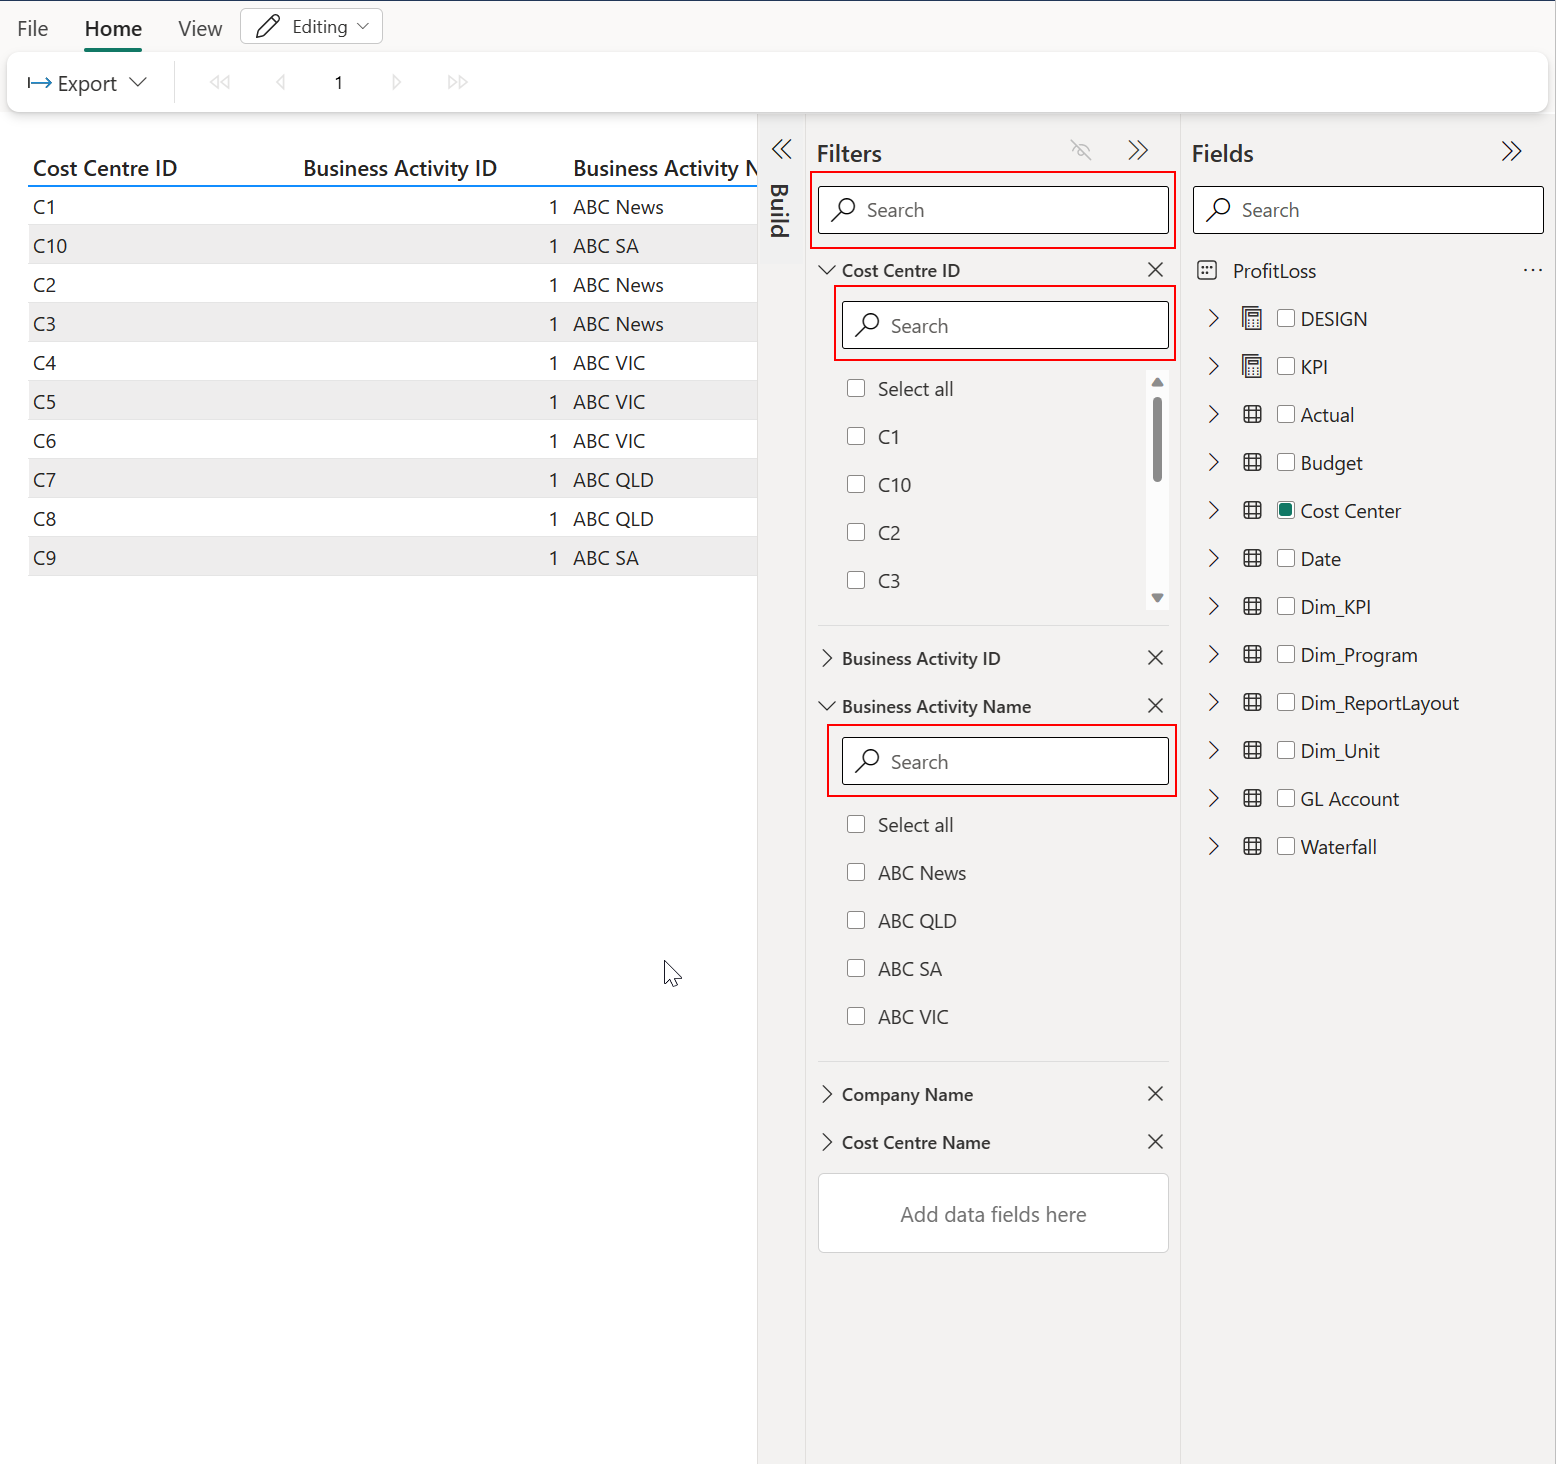Click the calculator icon beside DESIGN
The image size is (1556, 1464).
1252,318
